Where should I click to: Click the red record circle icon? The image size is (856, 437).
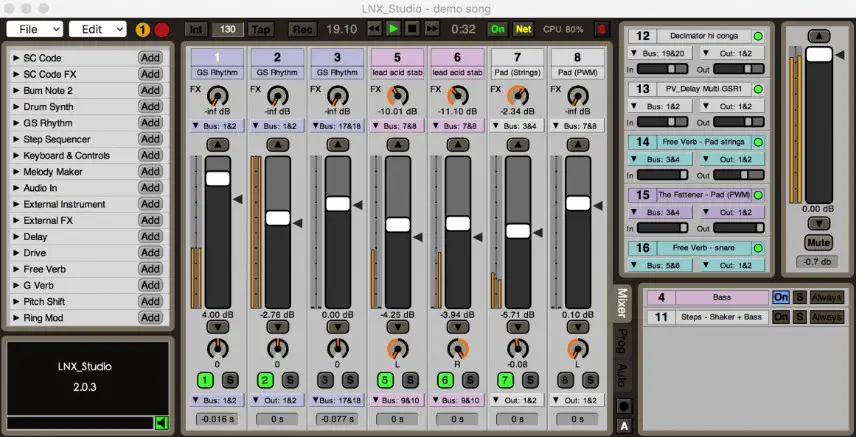[x=162, y=29]
